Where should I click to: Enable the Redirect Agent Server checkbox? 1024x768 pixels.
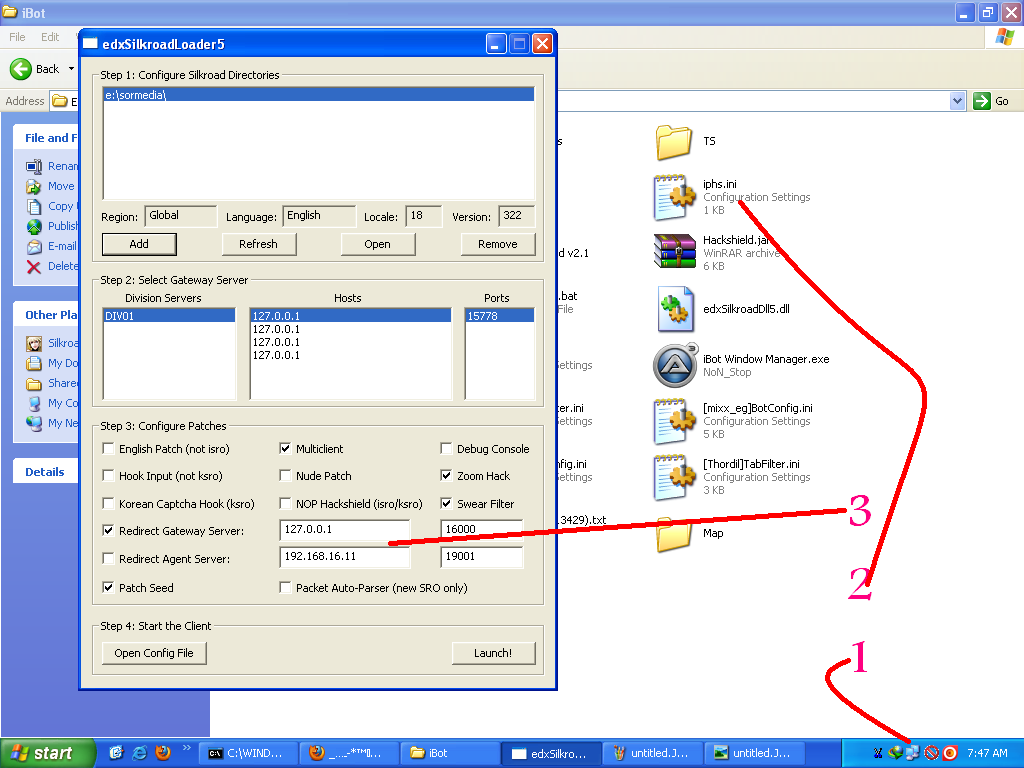[108, 558]
